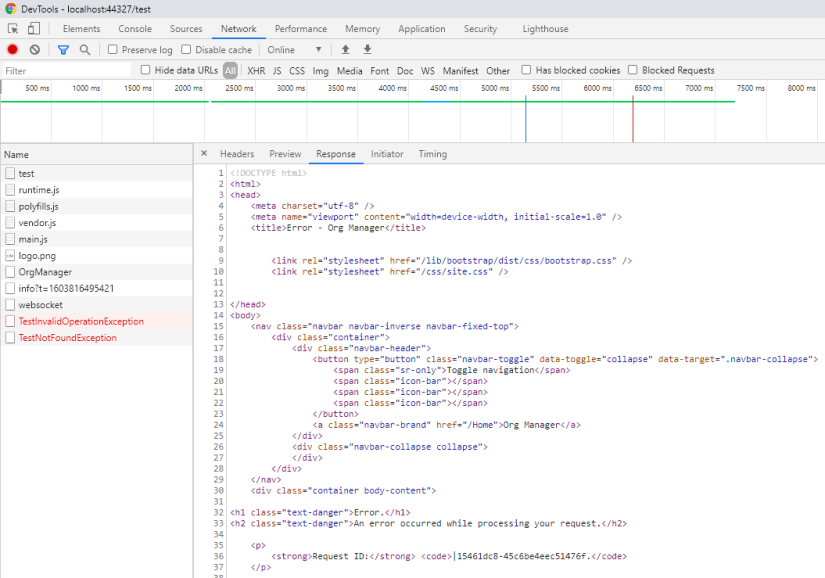This screenshot has height=578, width=825.
Task: Open the Elements panel tab
Action: (x=82, y=29)
